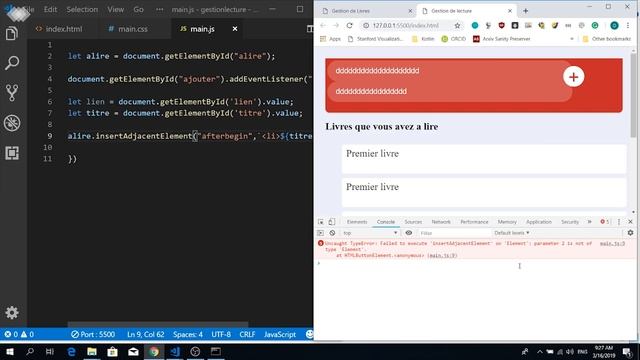Toggle the console sidebar
The width and height of the screenshot is (640, 360).
(x=320, y=233)
